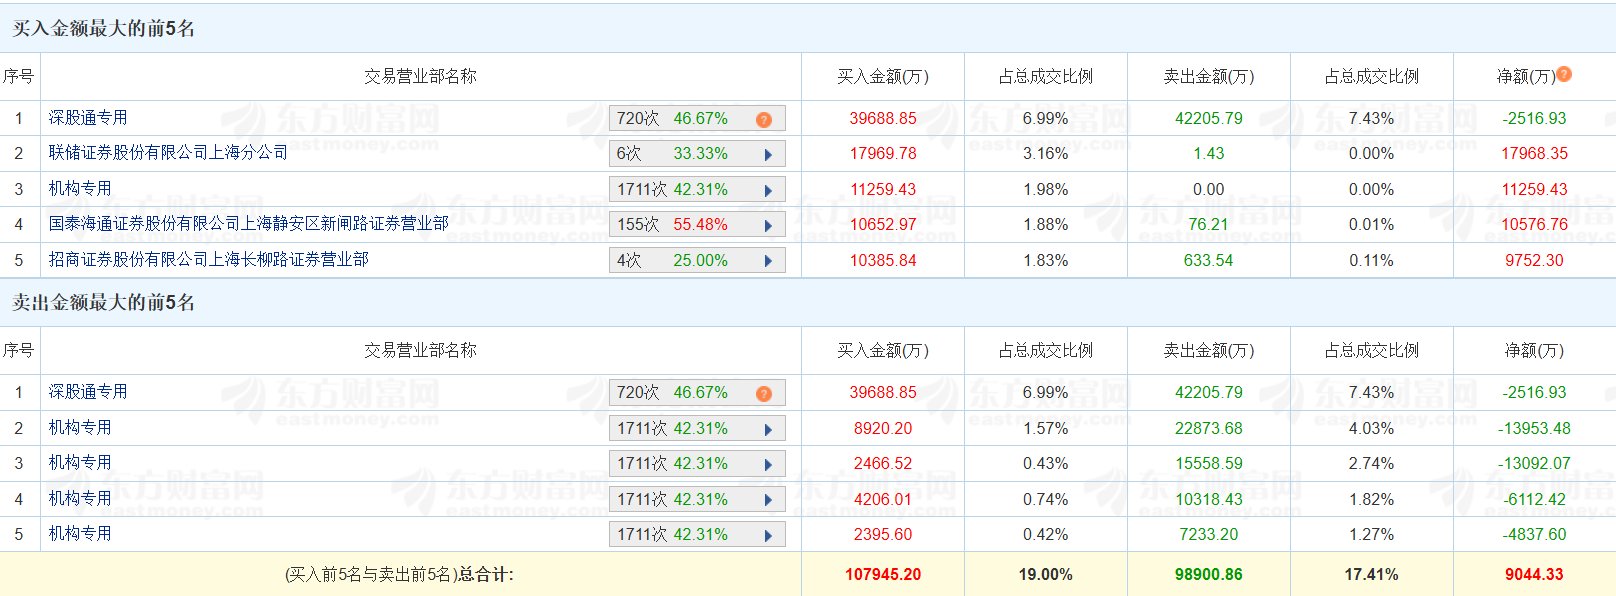Click orange question icon in buy-table 深股通专用 row
This screenshot has height=596, width=1616.
click(x=764, y=120)
